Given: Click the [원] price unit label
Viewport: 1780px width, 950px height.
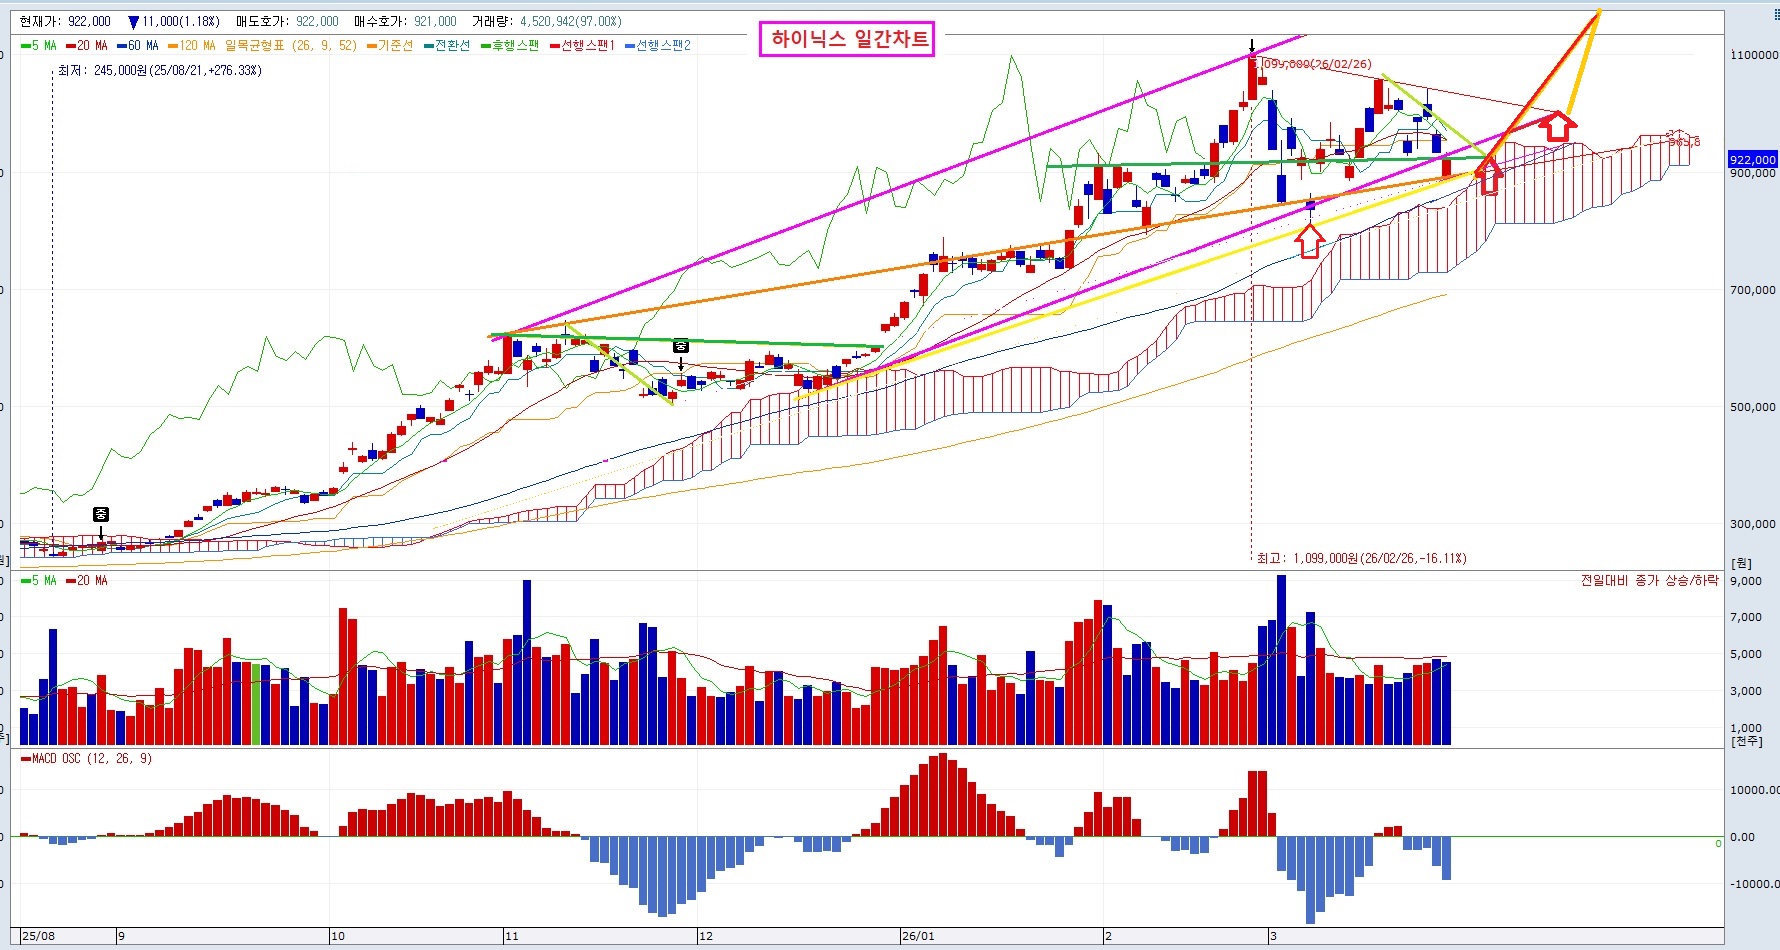Looking at the screenshot, I should point(1742,564).
